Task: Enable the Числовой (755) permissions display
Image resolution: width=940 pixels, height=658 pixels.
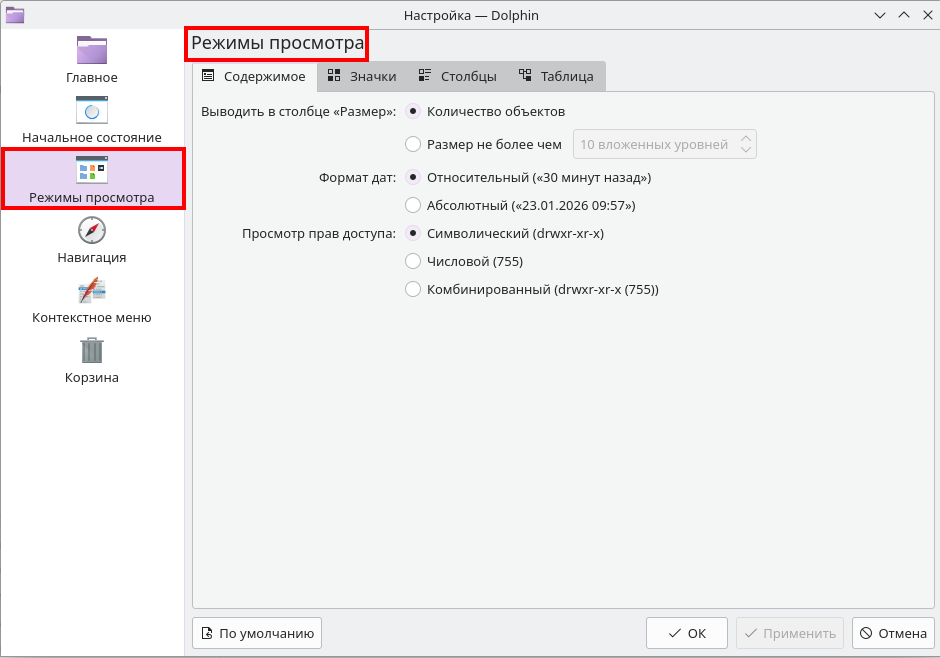Action: tap(413, 262)
